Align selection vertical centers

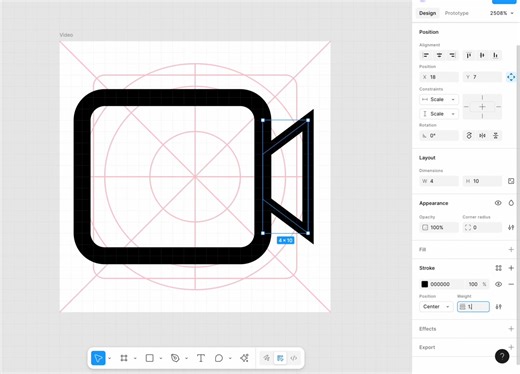click(x=482, y=55)
